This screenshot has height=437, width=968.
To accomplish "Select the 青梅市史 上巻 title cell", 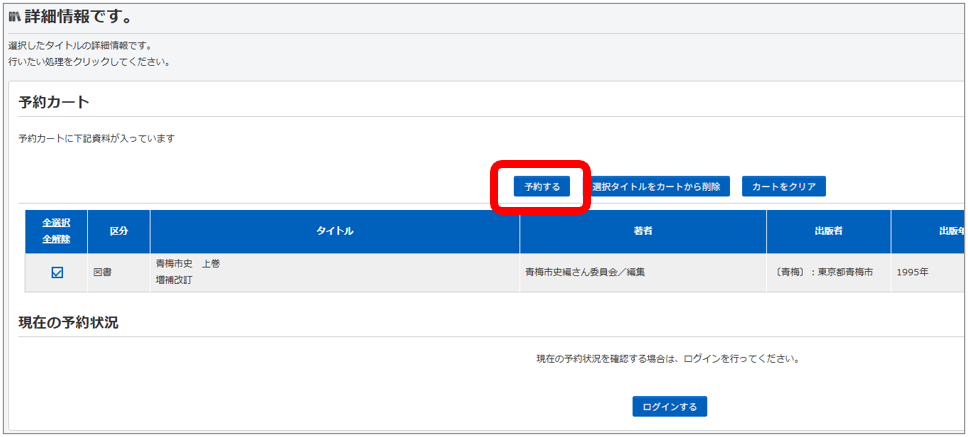I will click(188, 264).
